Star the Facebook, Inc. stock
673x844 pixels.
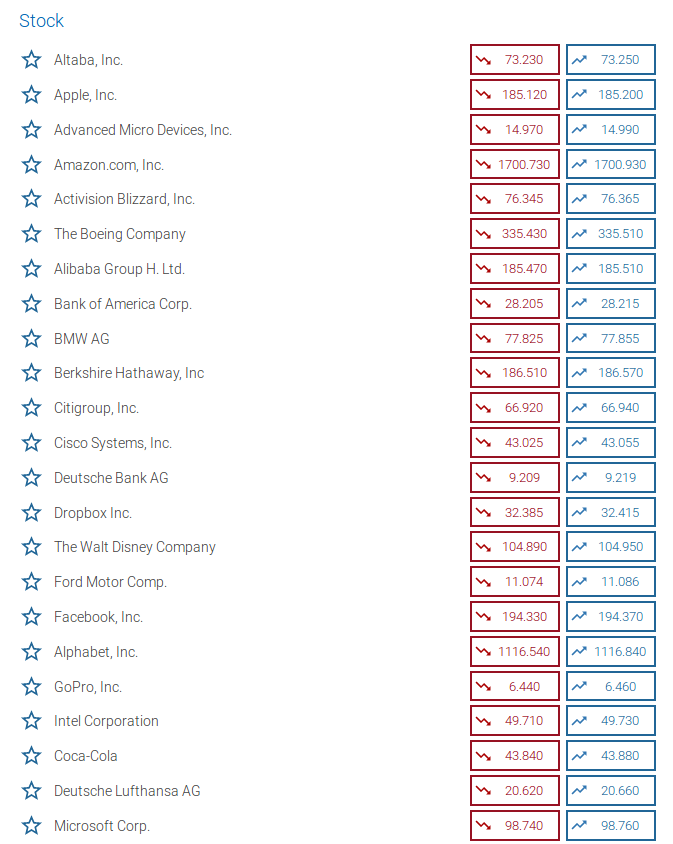pyautogui.click(x=31, y=617)
